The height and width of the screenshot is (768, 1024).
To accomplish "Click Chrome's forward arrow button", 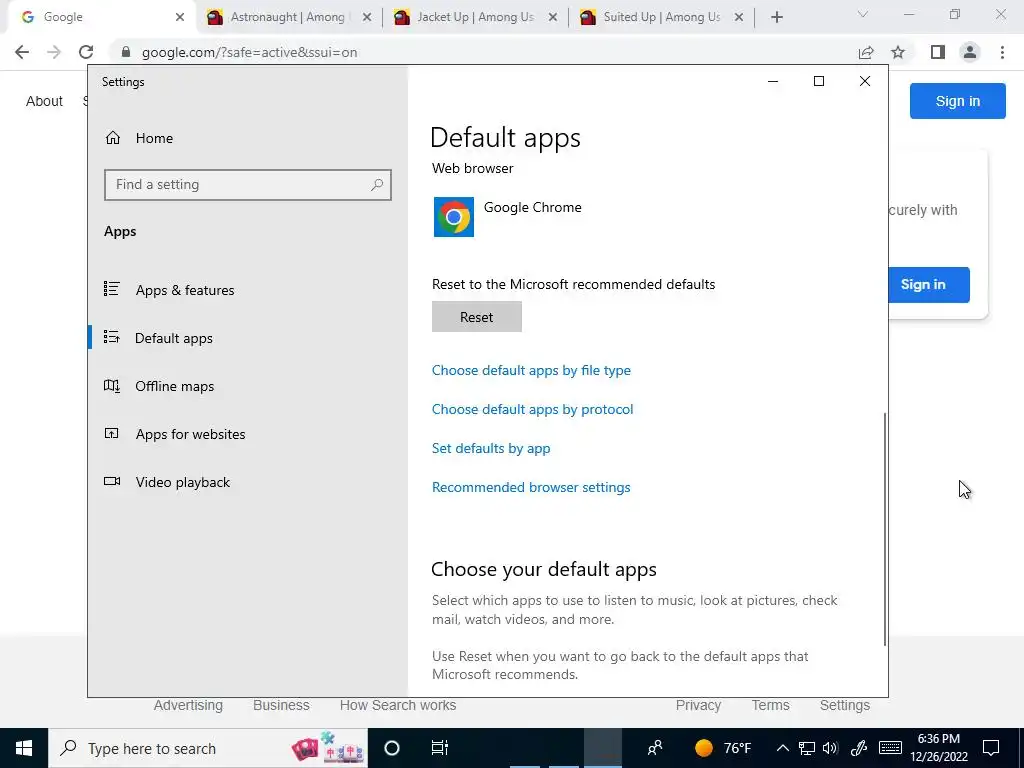I will point(54,52).
